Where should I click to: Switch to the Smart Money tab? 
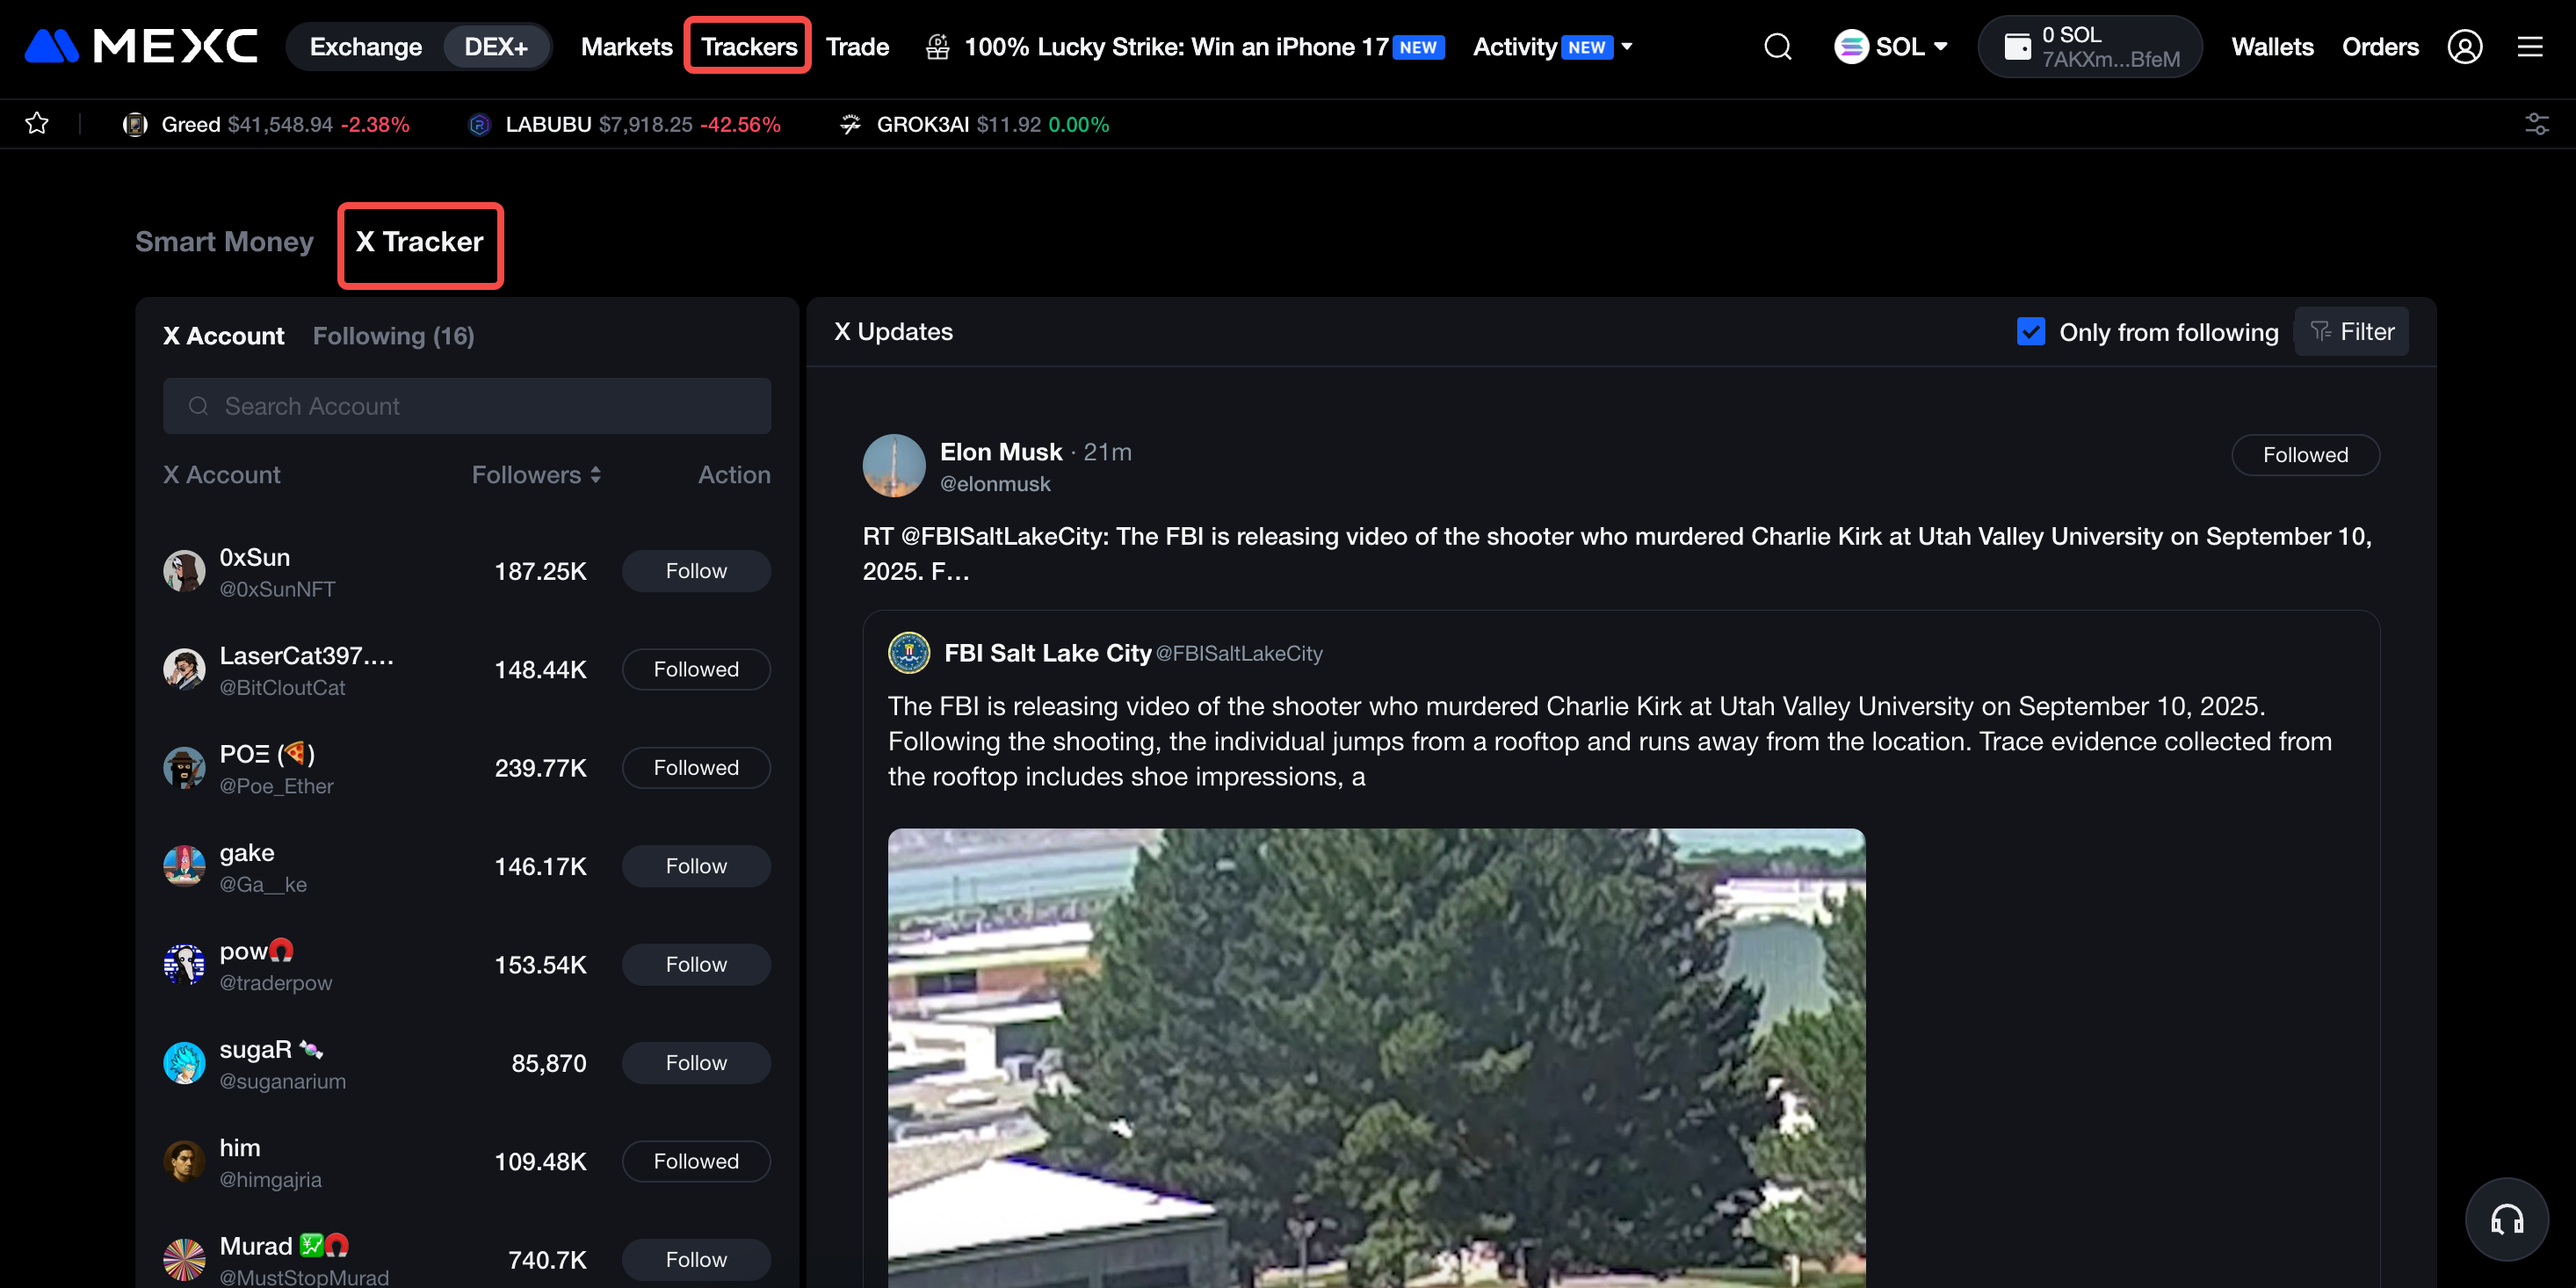click(x=224, y=242)
